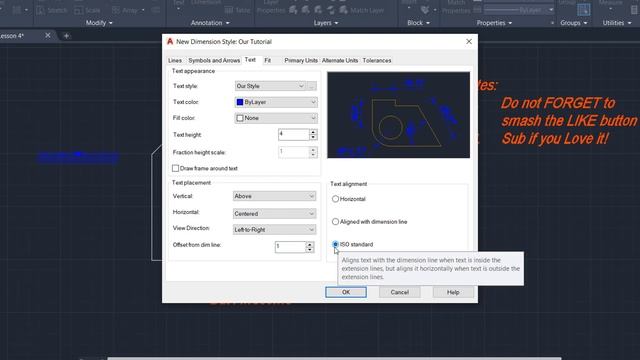Open the Text style dropdown
The width and height of the screenshot is (640, 360).
pyautogui.click(x=270, y=86)
